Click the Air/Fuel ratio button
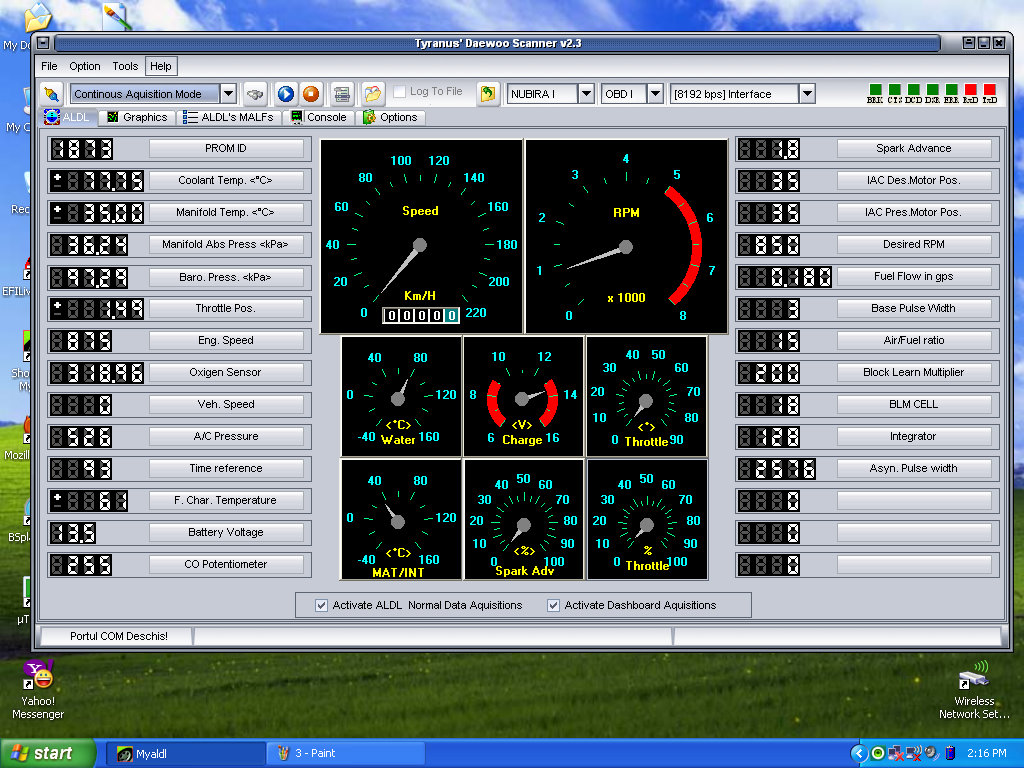Image resolution: width=1024 pixels, height=768 pixels. (x=914, y=340)
